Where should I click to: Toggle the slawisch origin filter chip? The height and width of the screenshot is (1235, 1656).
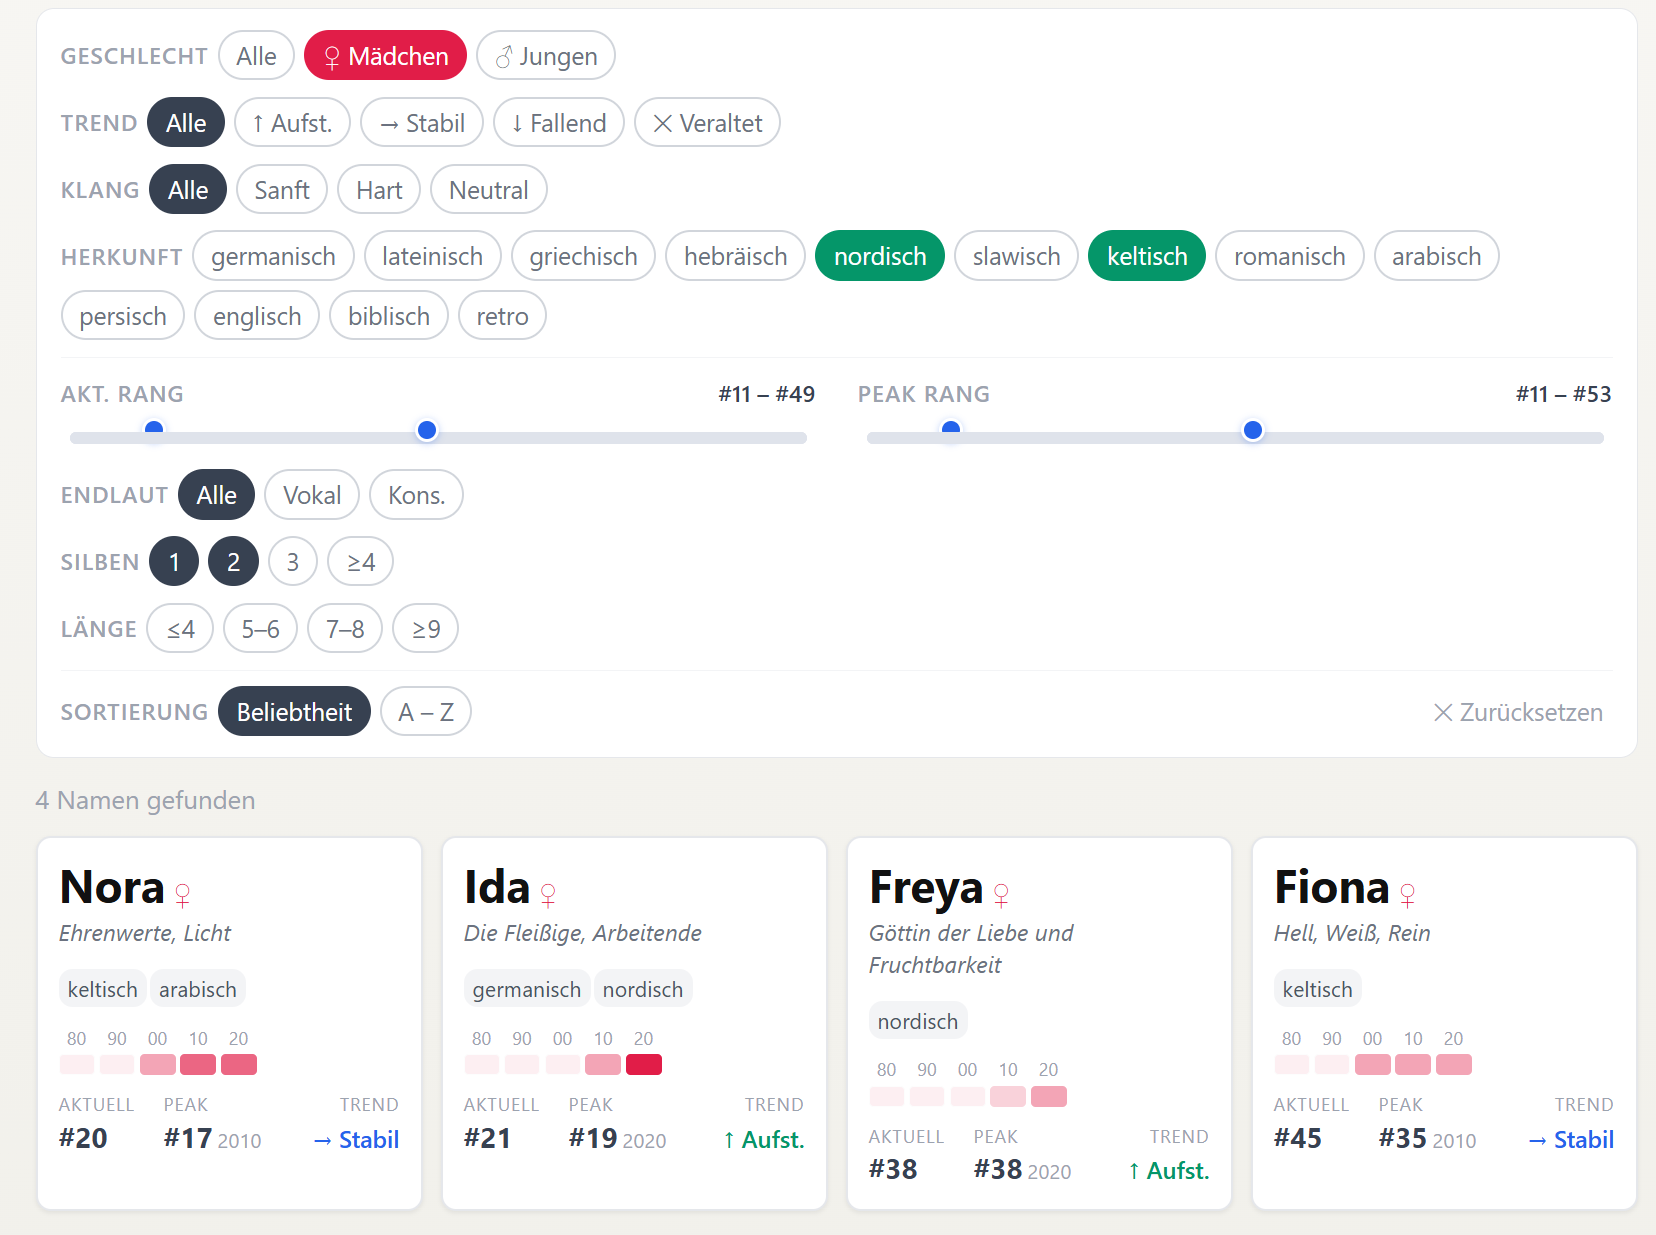pos(1016,257)
